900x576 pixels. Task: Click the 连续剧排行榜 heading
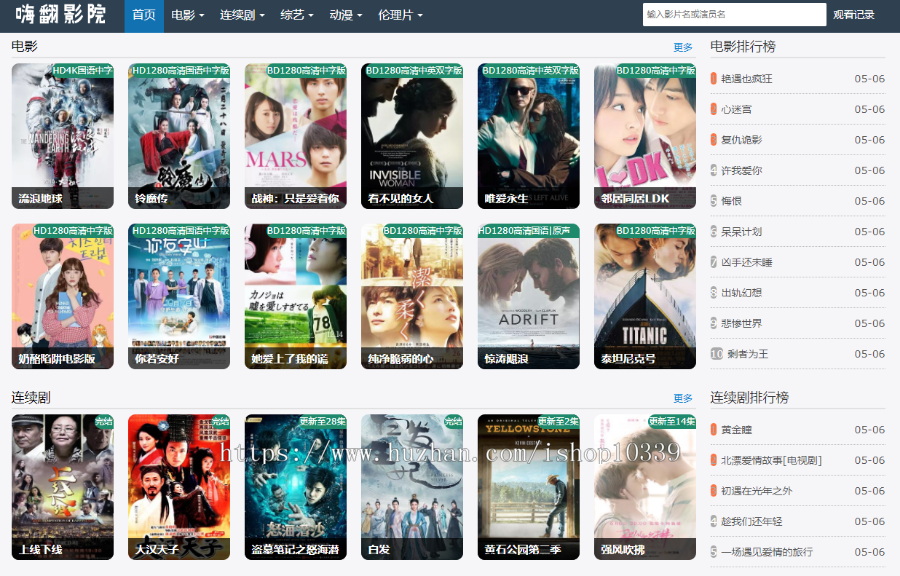(x=749, y=398)
